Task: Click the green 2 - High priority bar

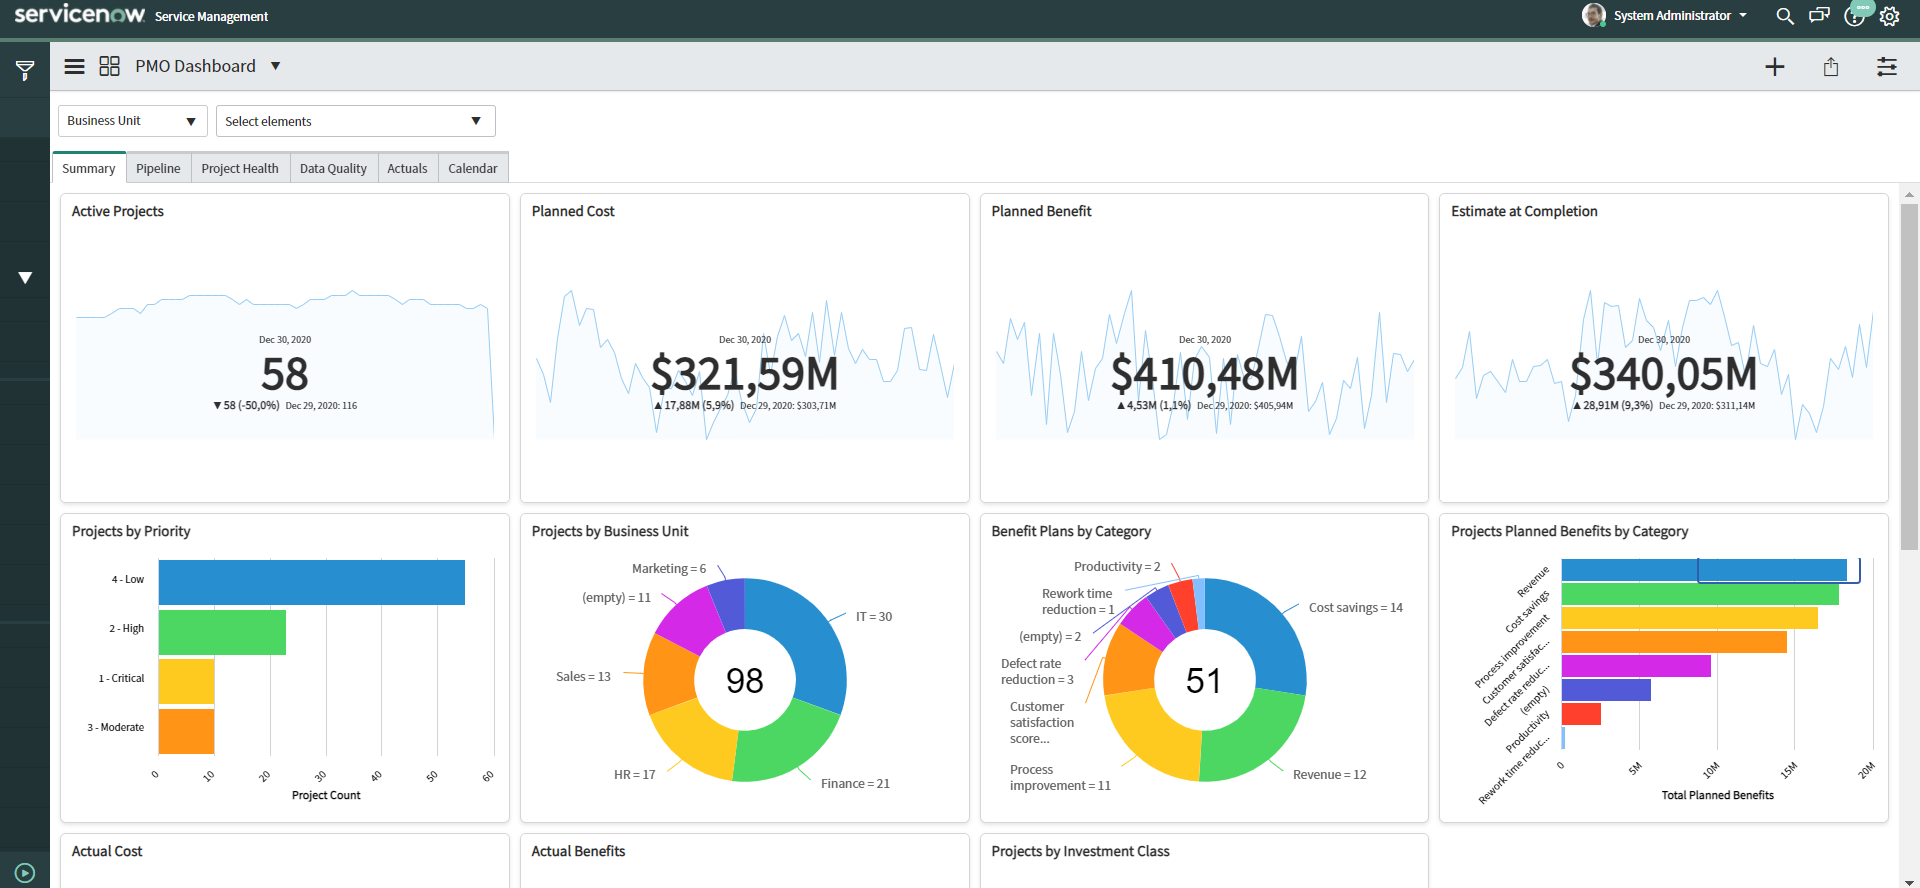Action: coord(222,632)
